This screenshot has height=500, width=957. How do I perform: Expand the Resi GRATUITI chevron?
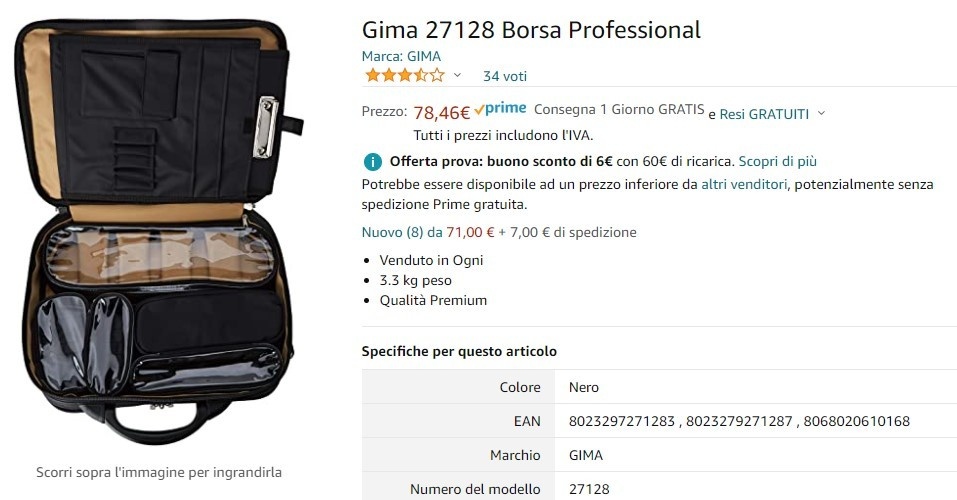coord(821,113)
